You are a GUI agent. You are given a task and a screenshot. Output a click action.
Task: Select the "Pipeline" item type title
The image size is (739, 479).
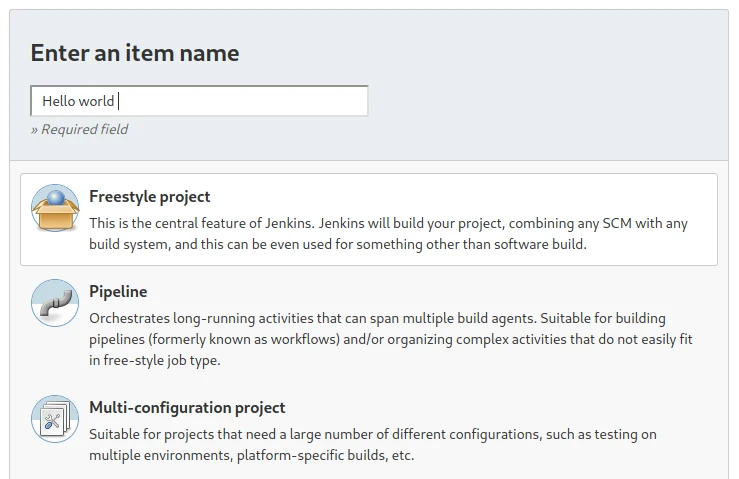pos(118,292)
